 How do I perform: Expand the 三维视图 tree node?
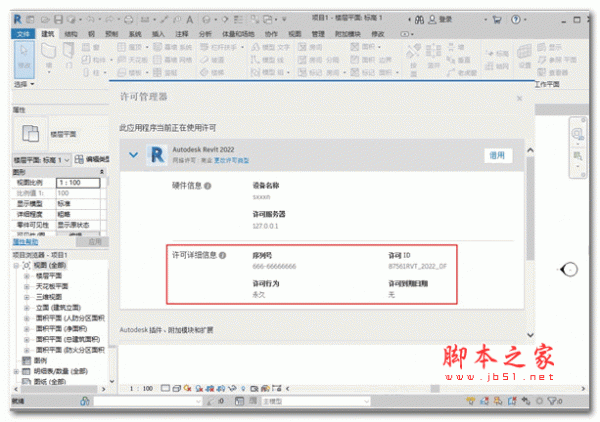pyautogui.click(x=27, y=297)
